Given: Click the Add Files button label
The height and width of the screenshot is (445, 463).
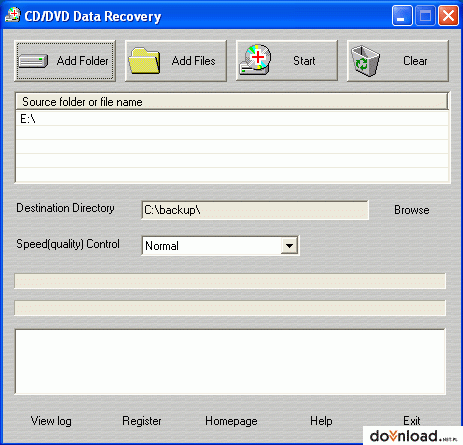Looking at the screenshot, I should tap(193, 61).
